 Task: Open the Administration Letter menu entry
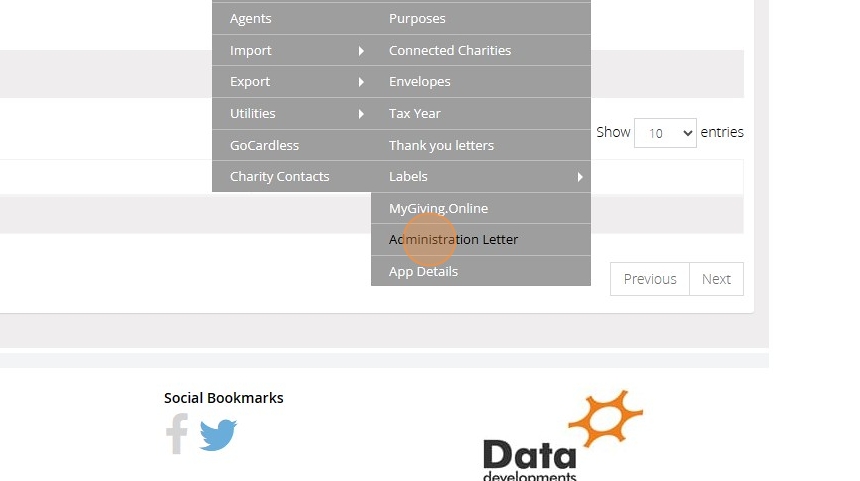[x=453, y=240]
